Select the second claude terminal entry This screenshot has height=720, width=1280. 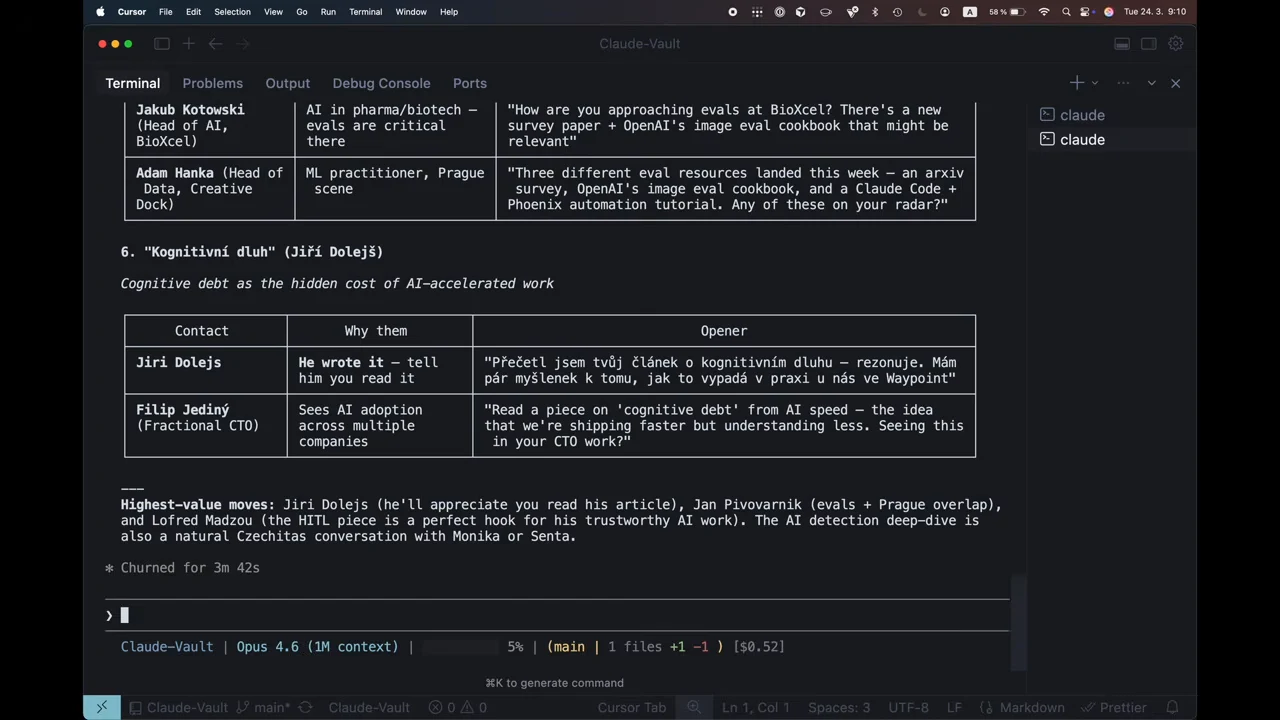(x=1111, y=139)
